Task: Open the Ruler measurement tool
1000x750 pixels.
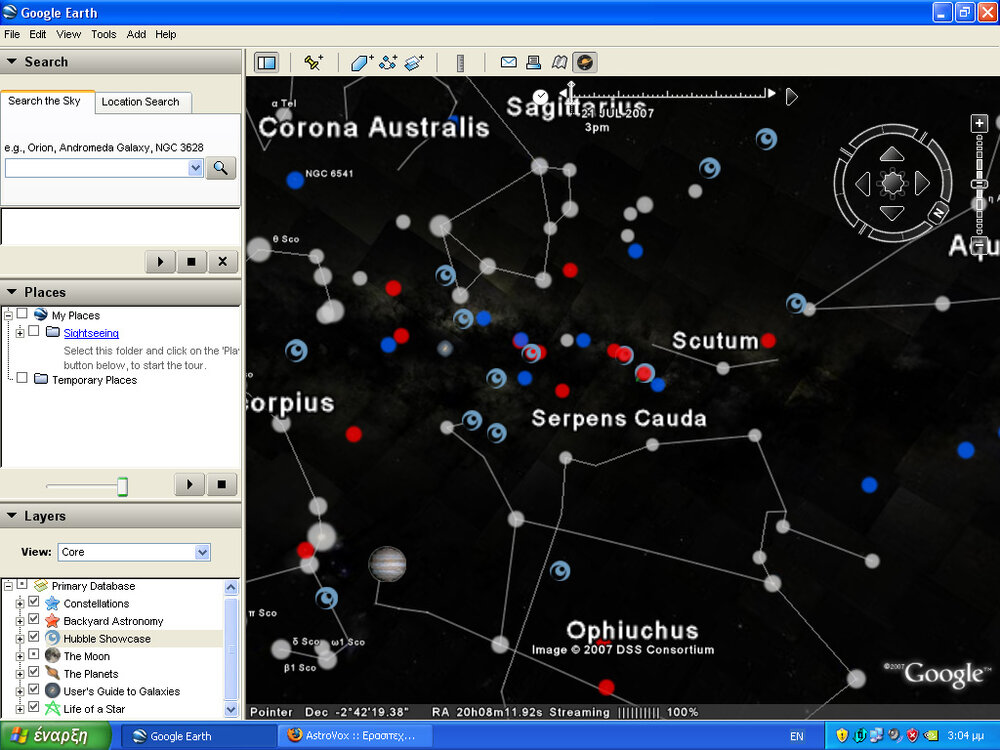Action: pos(460,63)
